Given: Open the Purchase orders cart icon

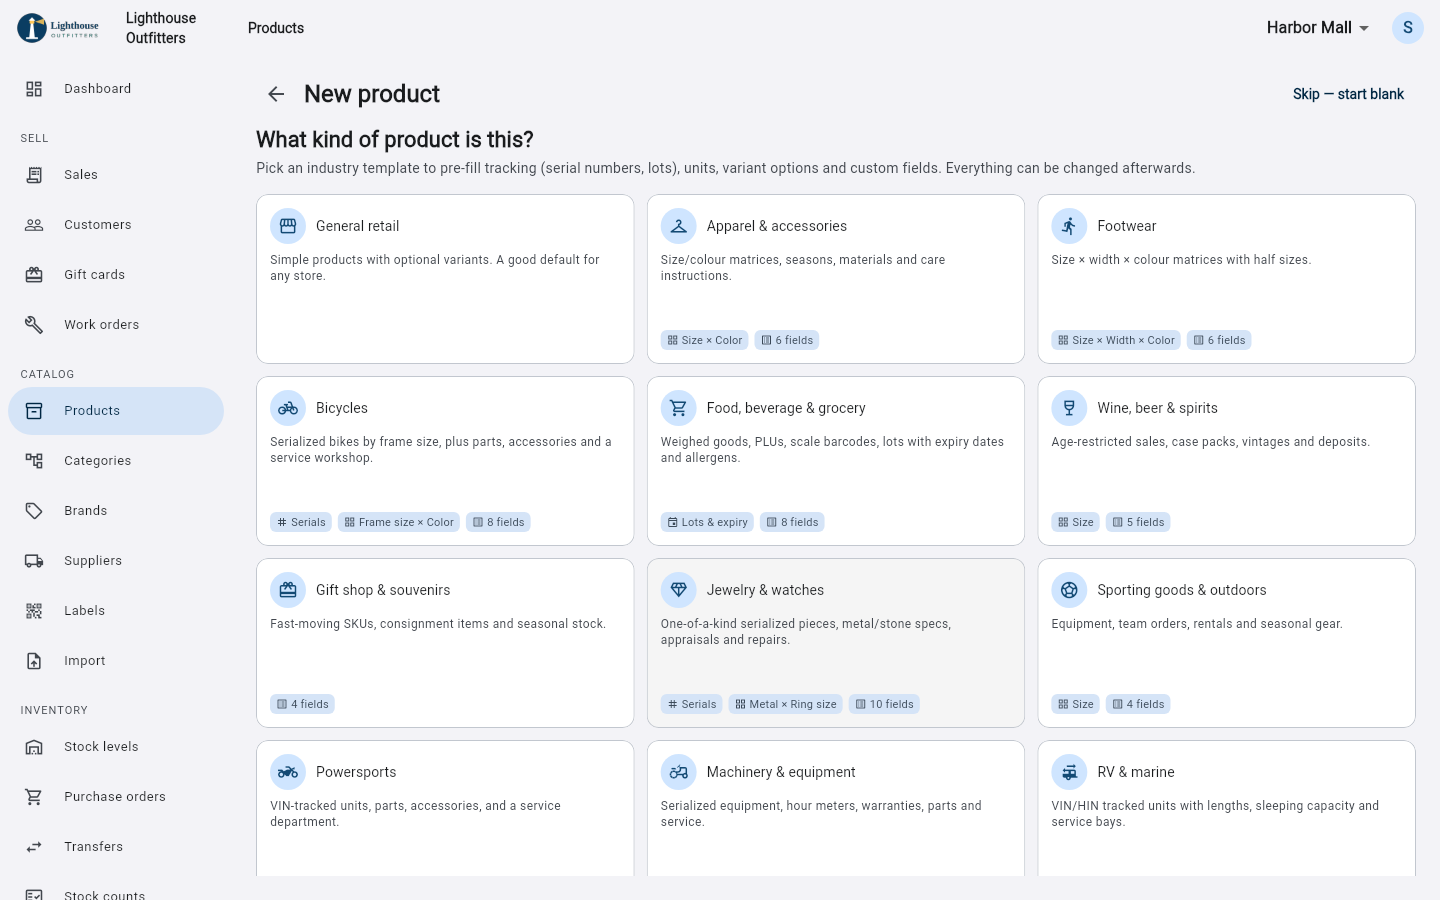Looking at the screenshot, I should 34,797.
